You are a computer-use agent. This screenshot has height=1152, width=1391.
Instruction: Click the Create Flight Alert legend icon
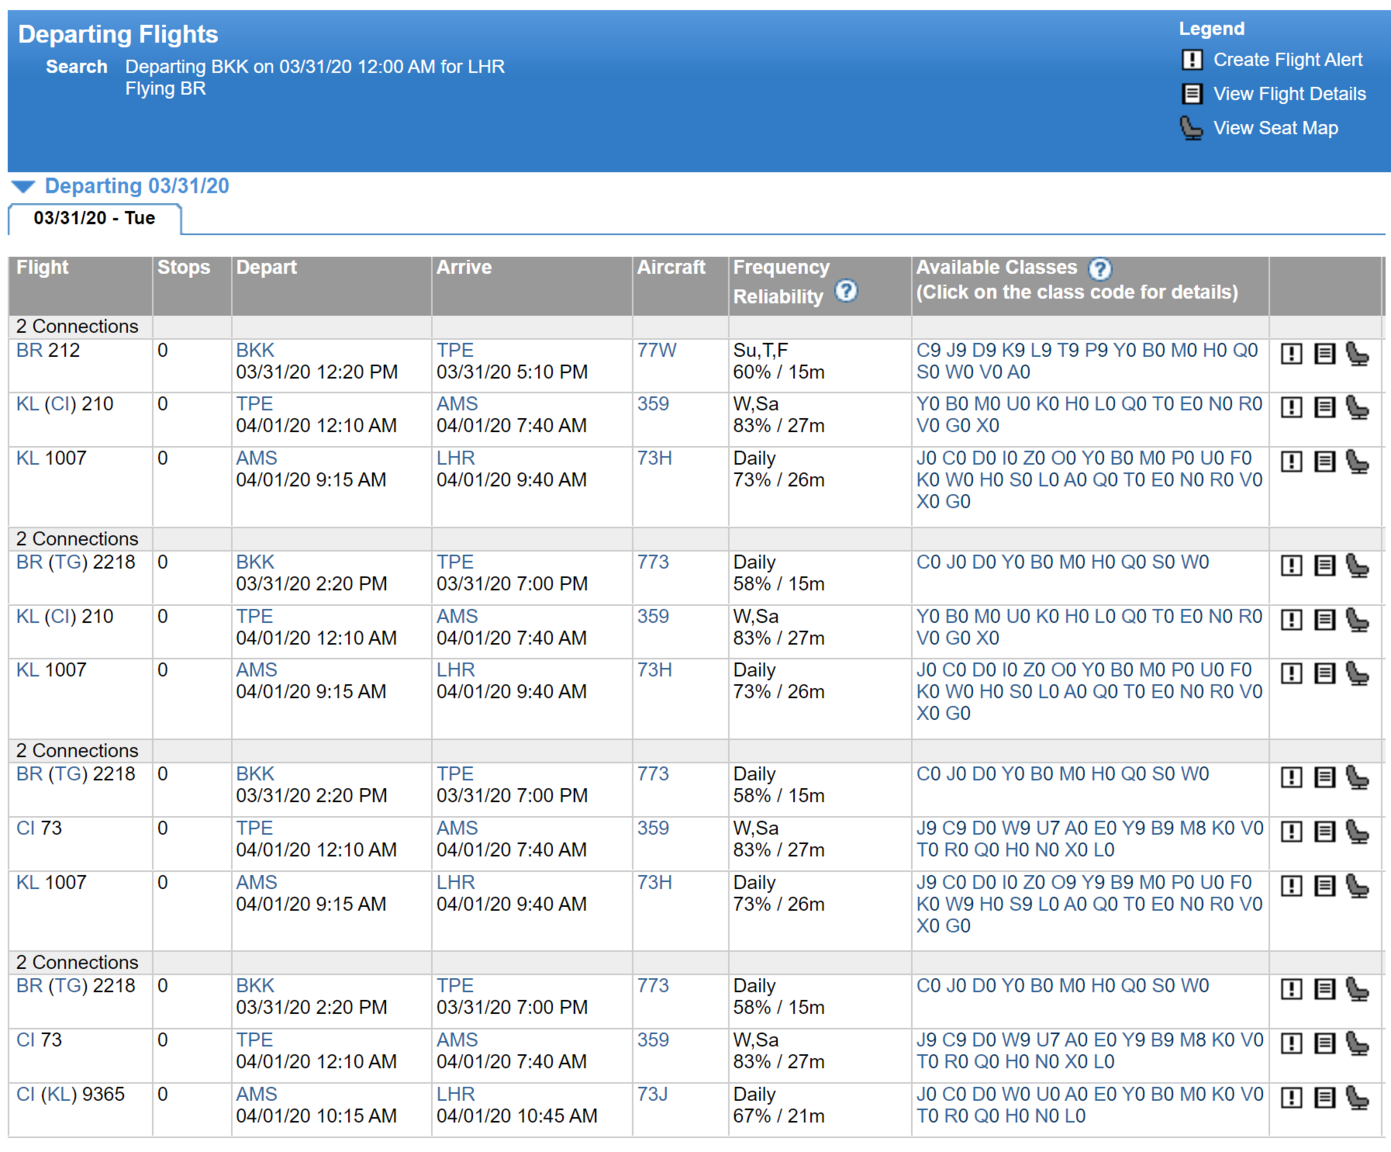[1192, 60]
